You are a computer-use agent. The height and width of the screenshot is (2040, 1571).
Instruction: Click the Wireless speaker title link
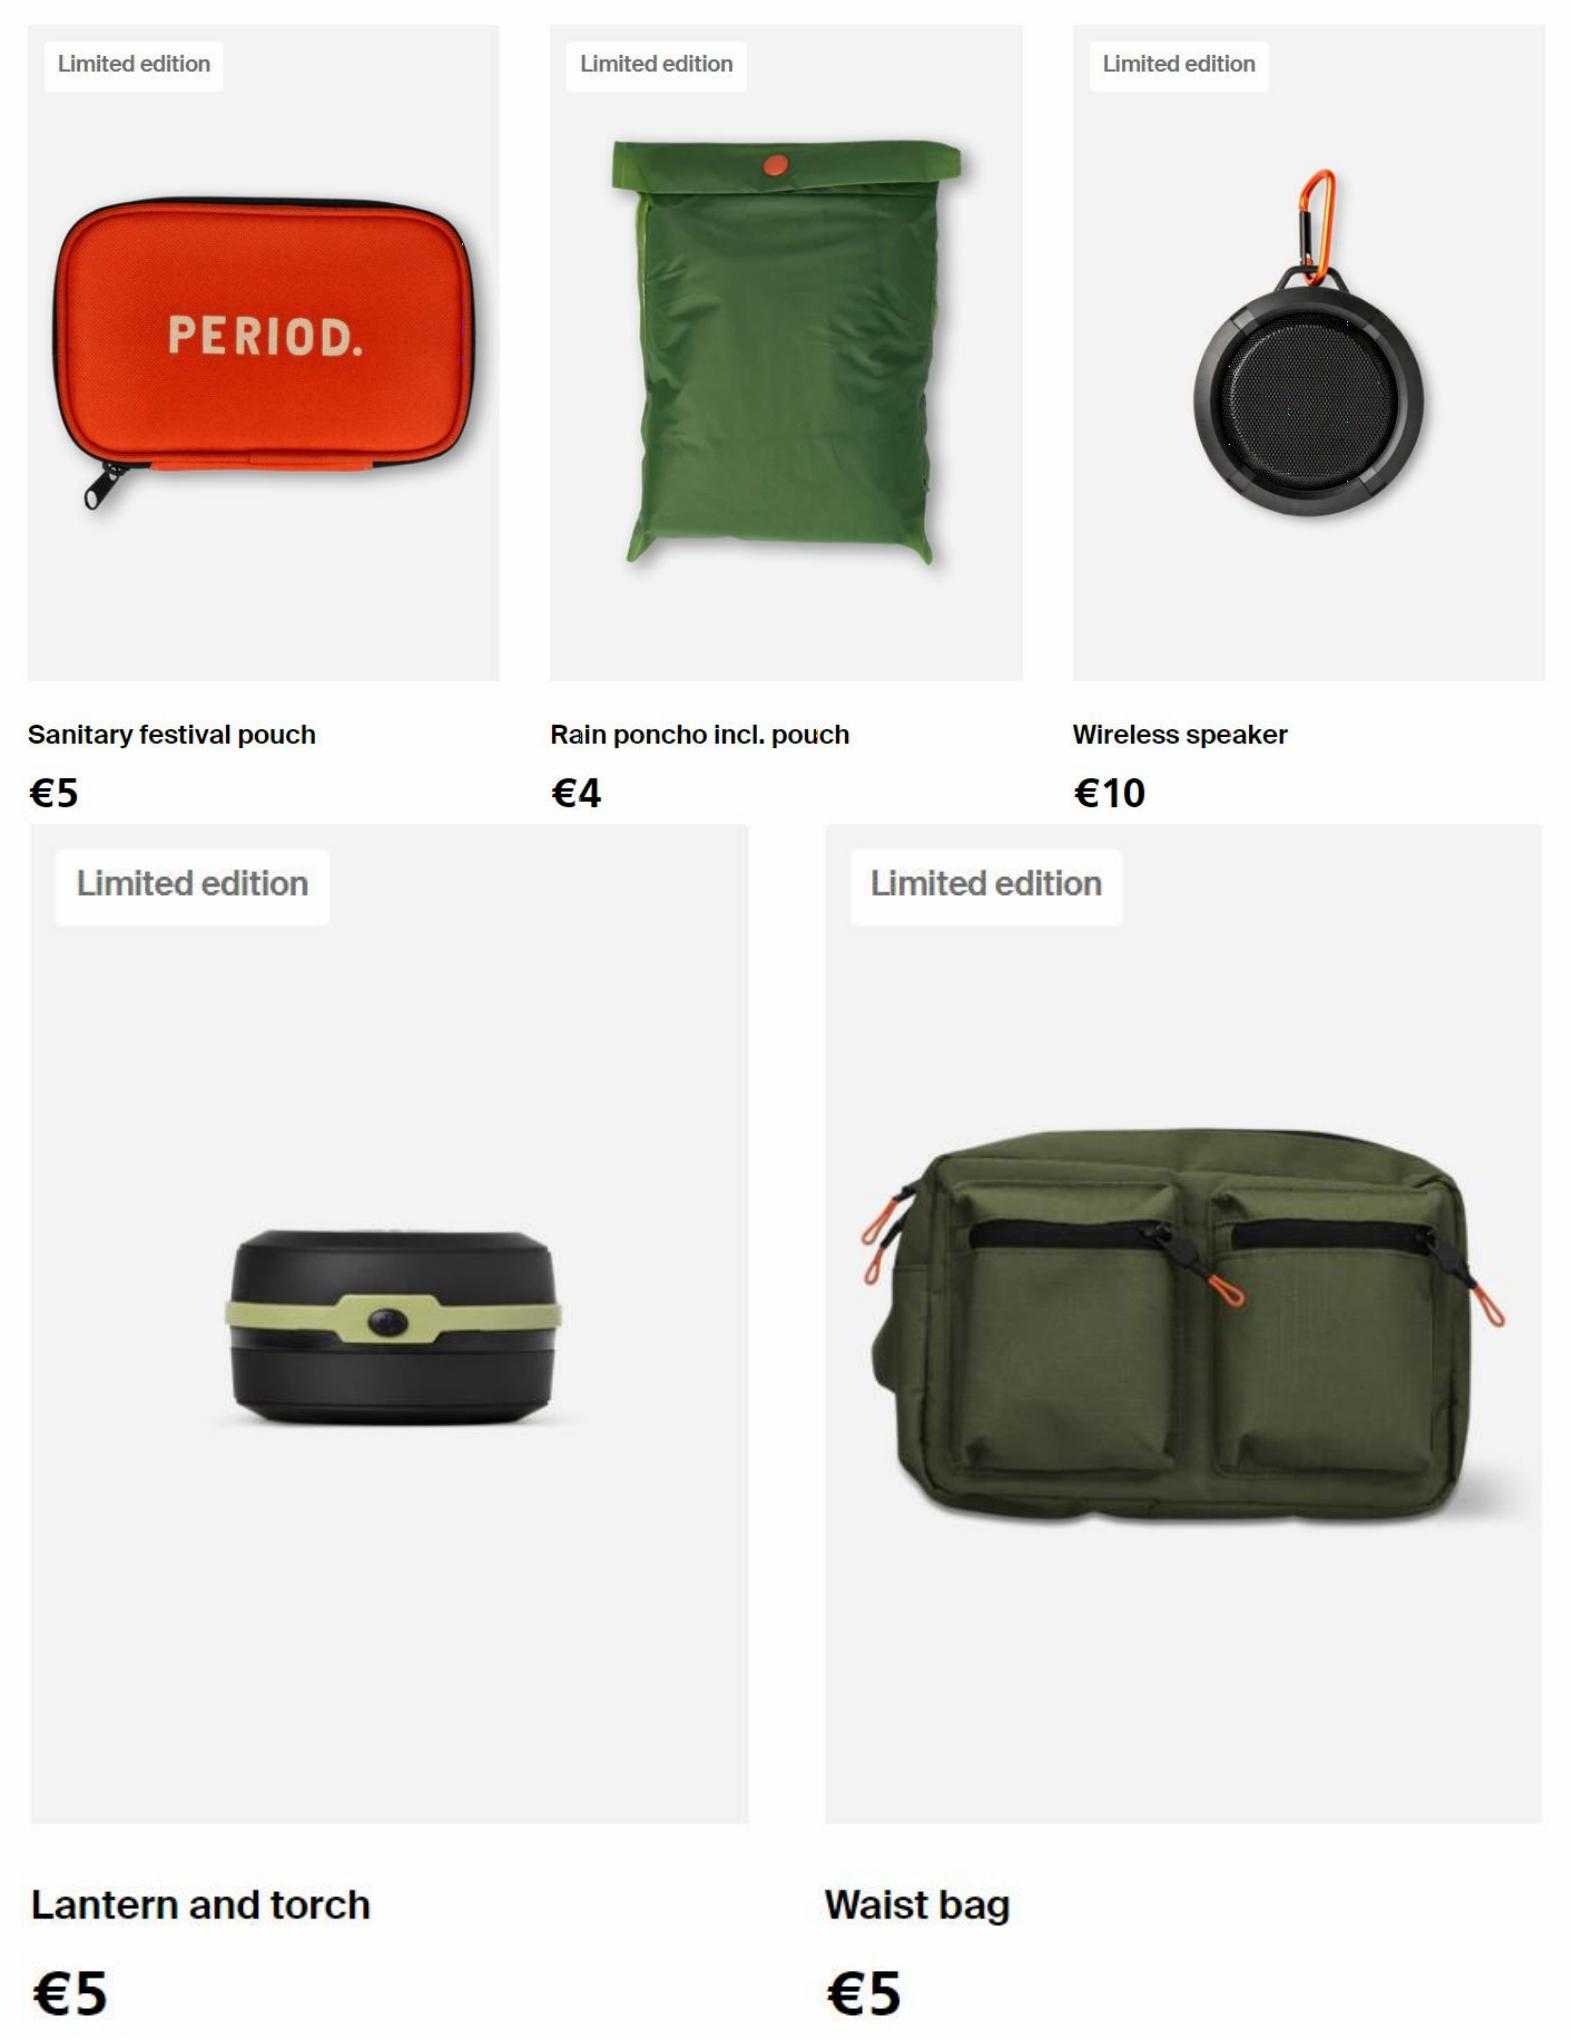pos(1180,735)
